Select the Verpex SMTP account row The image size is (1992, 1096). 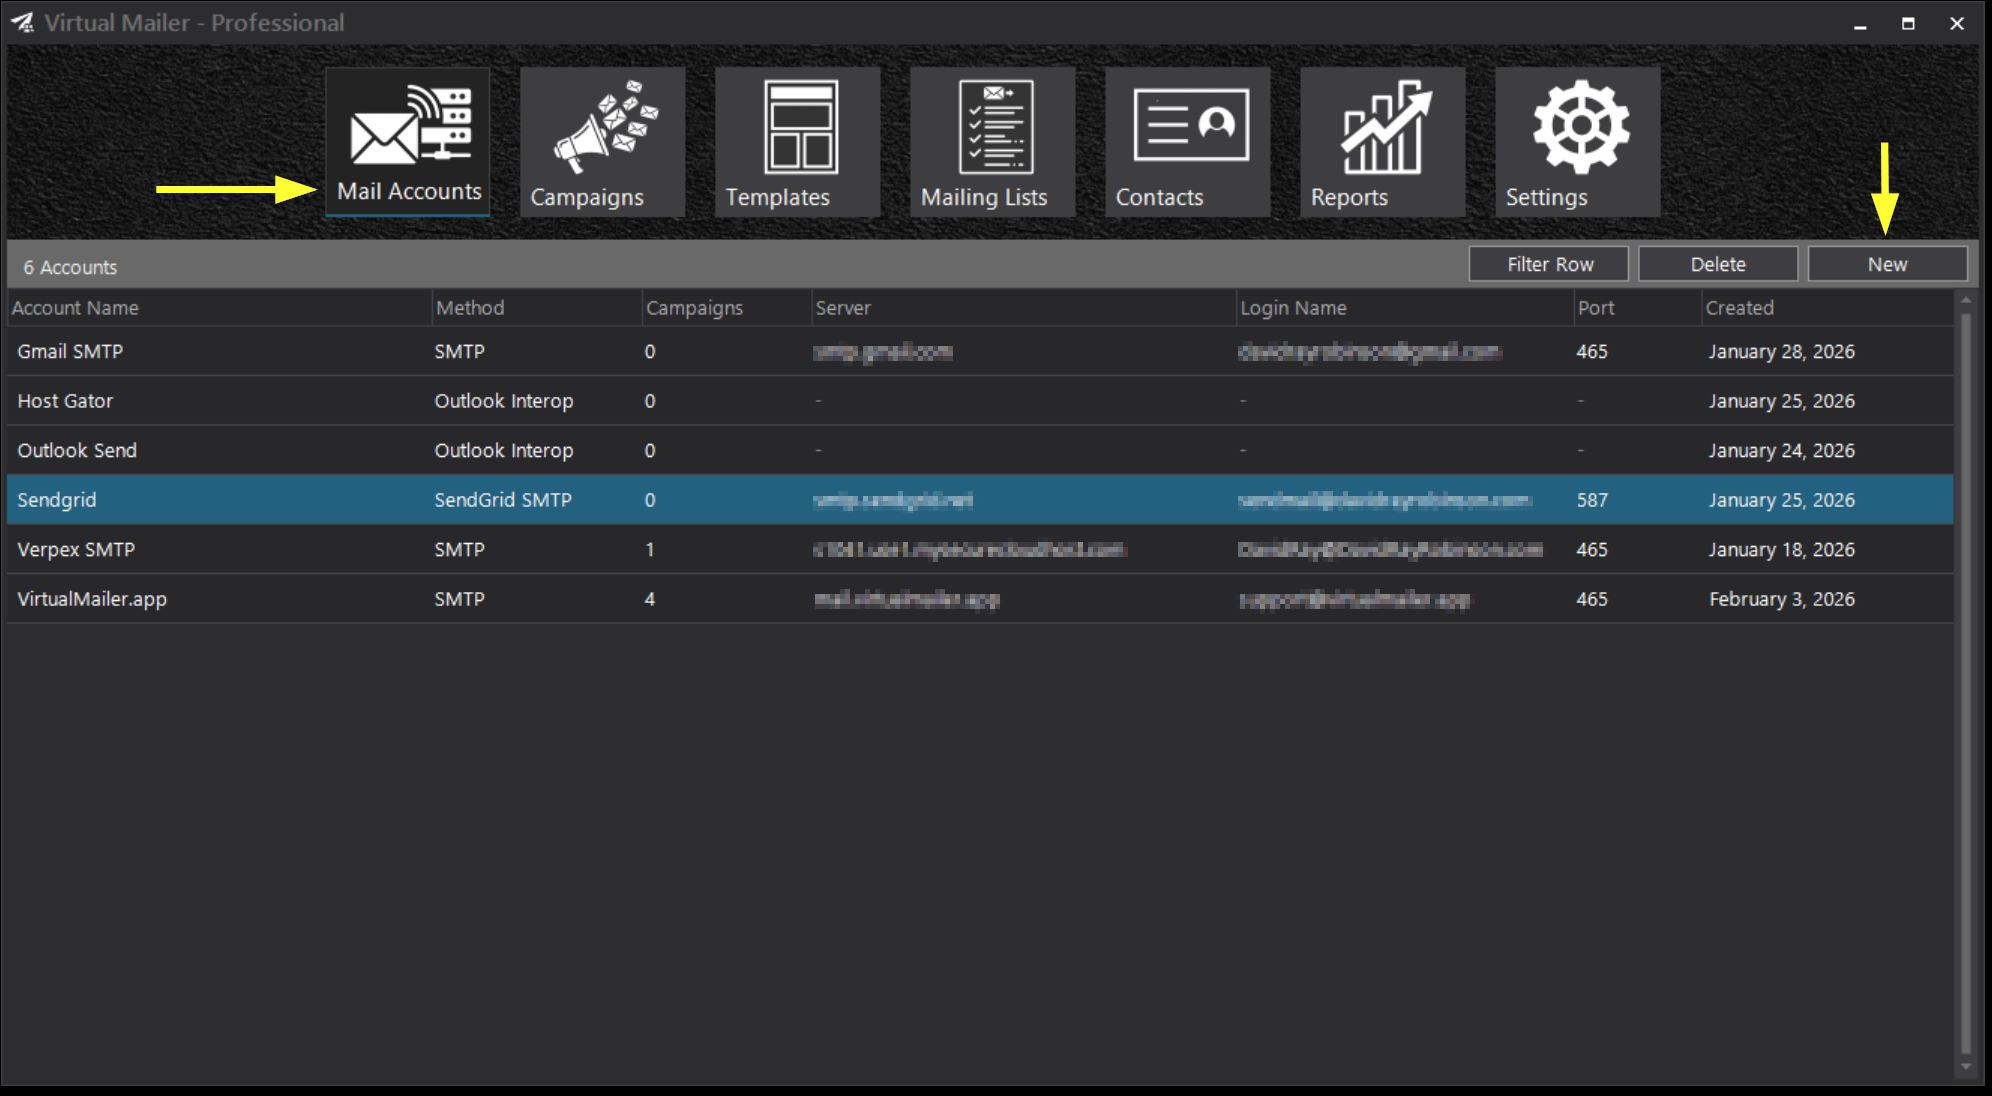980,549
